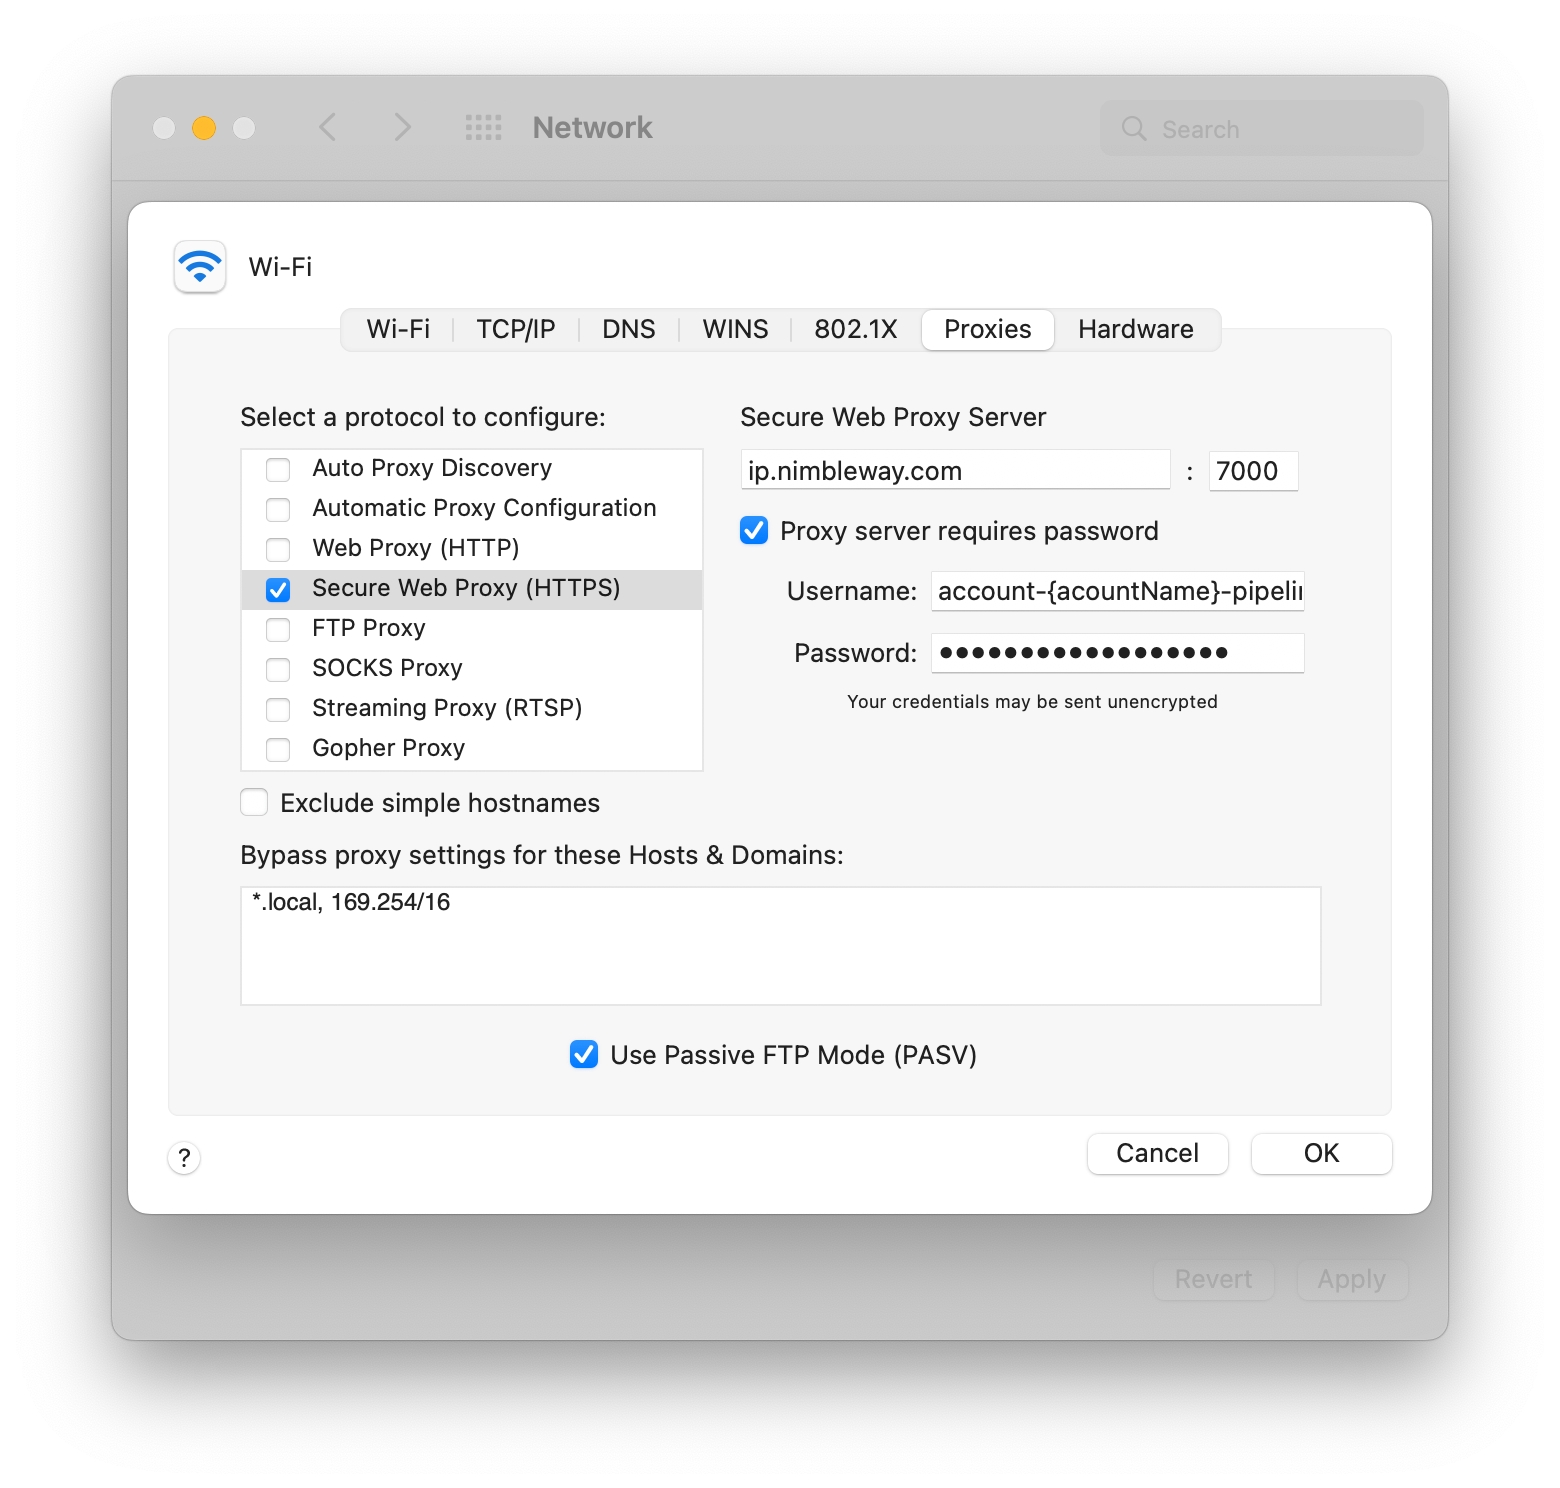The image size is (1560, 1488).
Task: Switch to the Hardware tab
Action: [x=1135, y=330]
